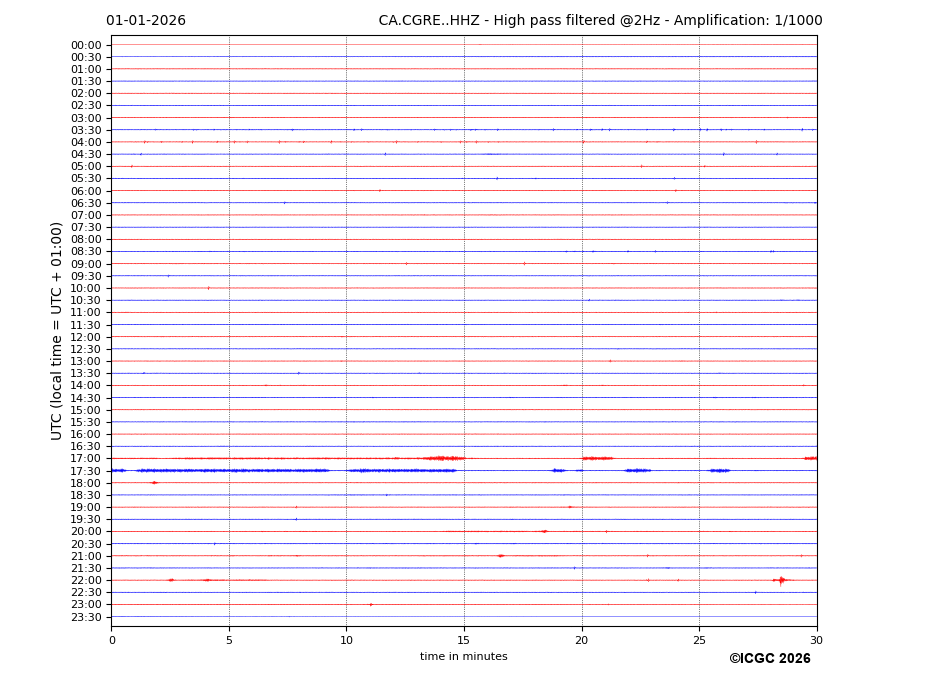
Task: Select the 23:30 row time label
Action: (x=85, y=617)
